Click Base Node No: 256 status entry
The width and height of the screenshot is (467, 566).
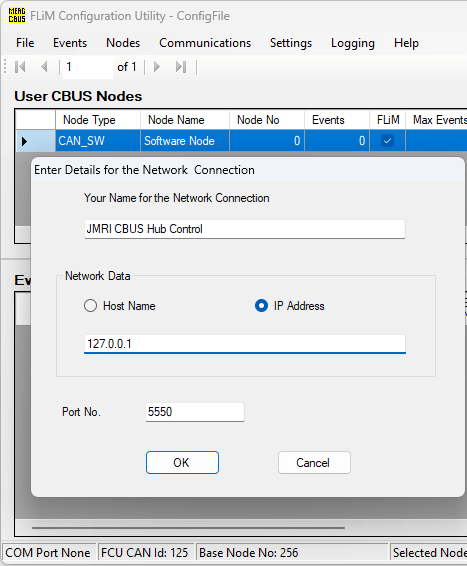pyautogui.click(x=292, y=553)
